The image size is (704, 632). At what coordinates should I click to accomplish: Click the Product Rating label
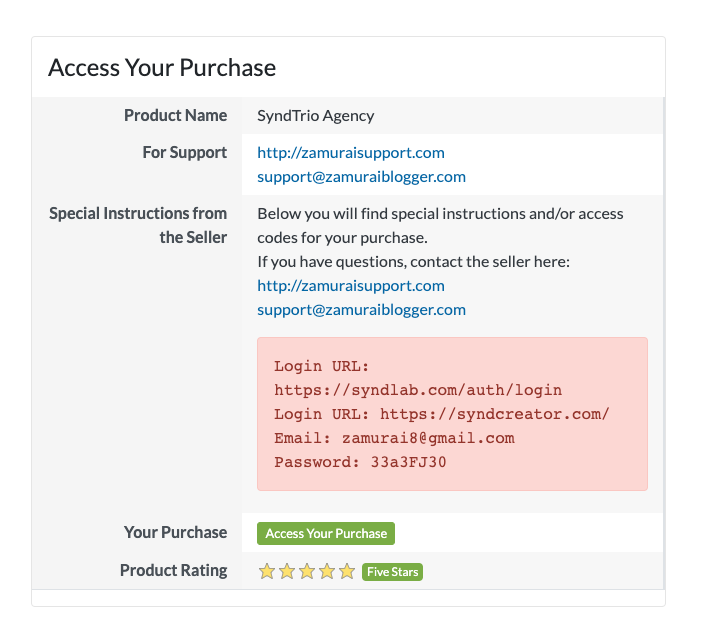pyautogui.click(x=173, y=571)
